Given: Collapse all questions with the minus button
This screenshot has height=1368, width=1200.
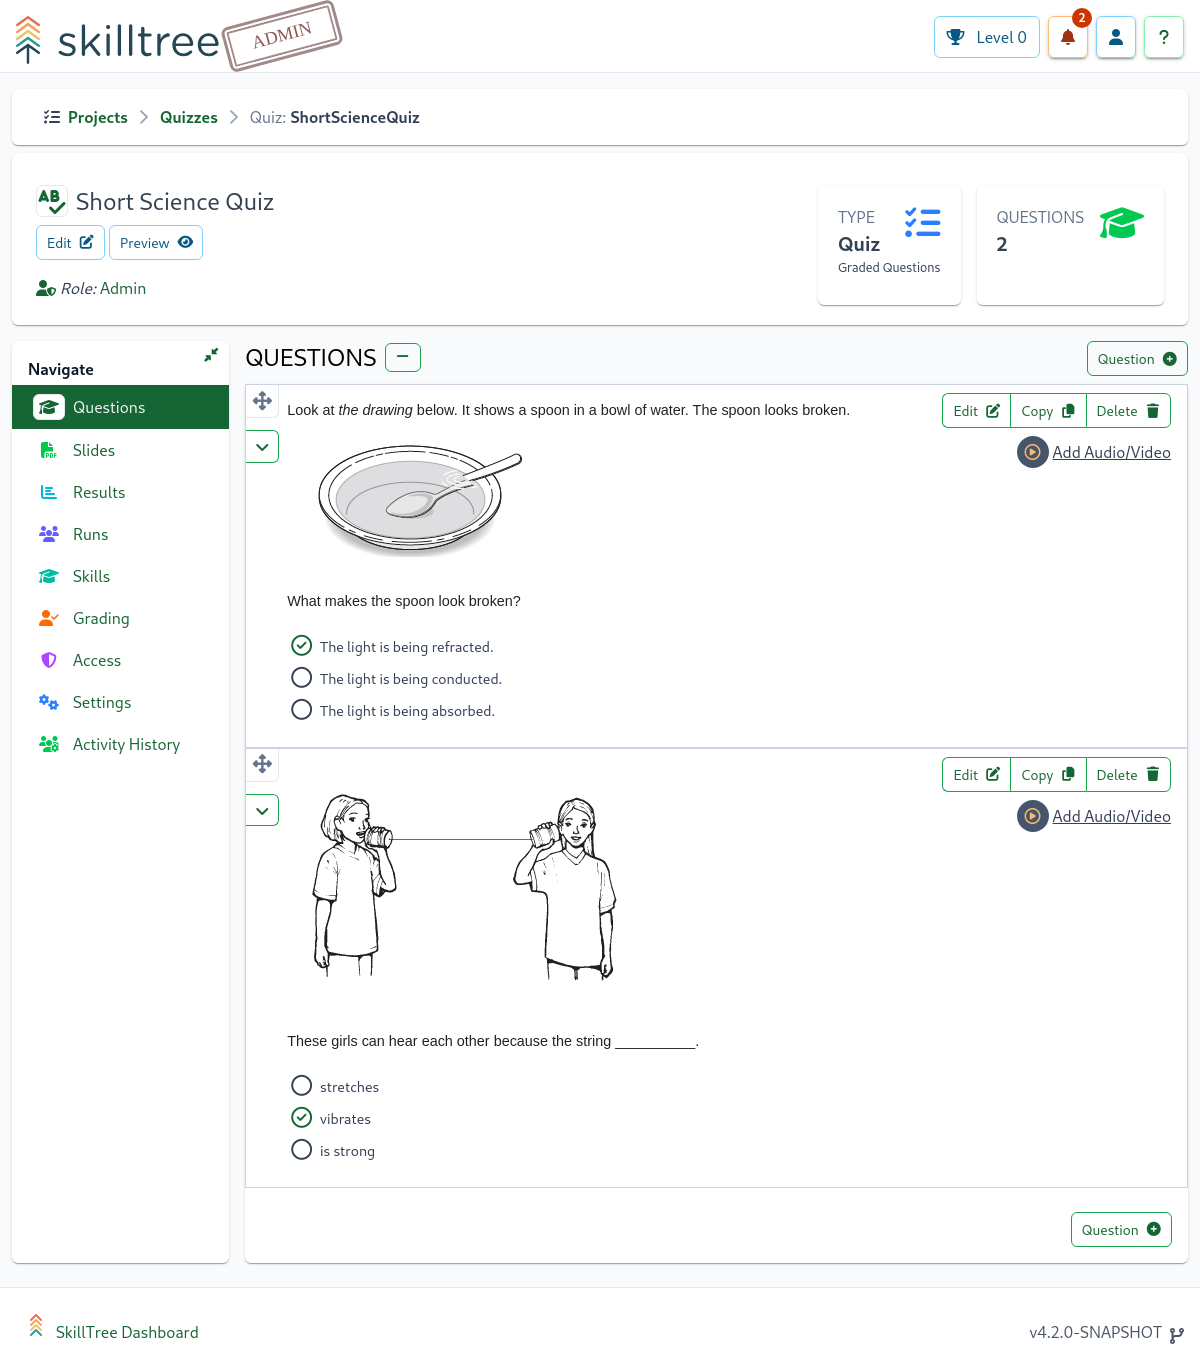Looking at the screenshot, I should point(402,357).
